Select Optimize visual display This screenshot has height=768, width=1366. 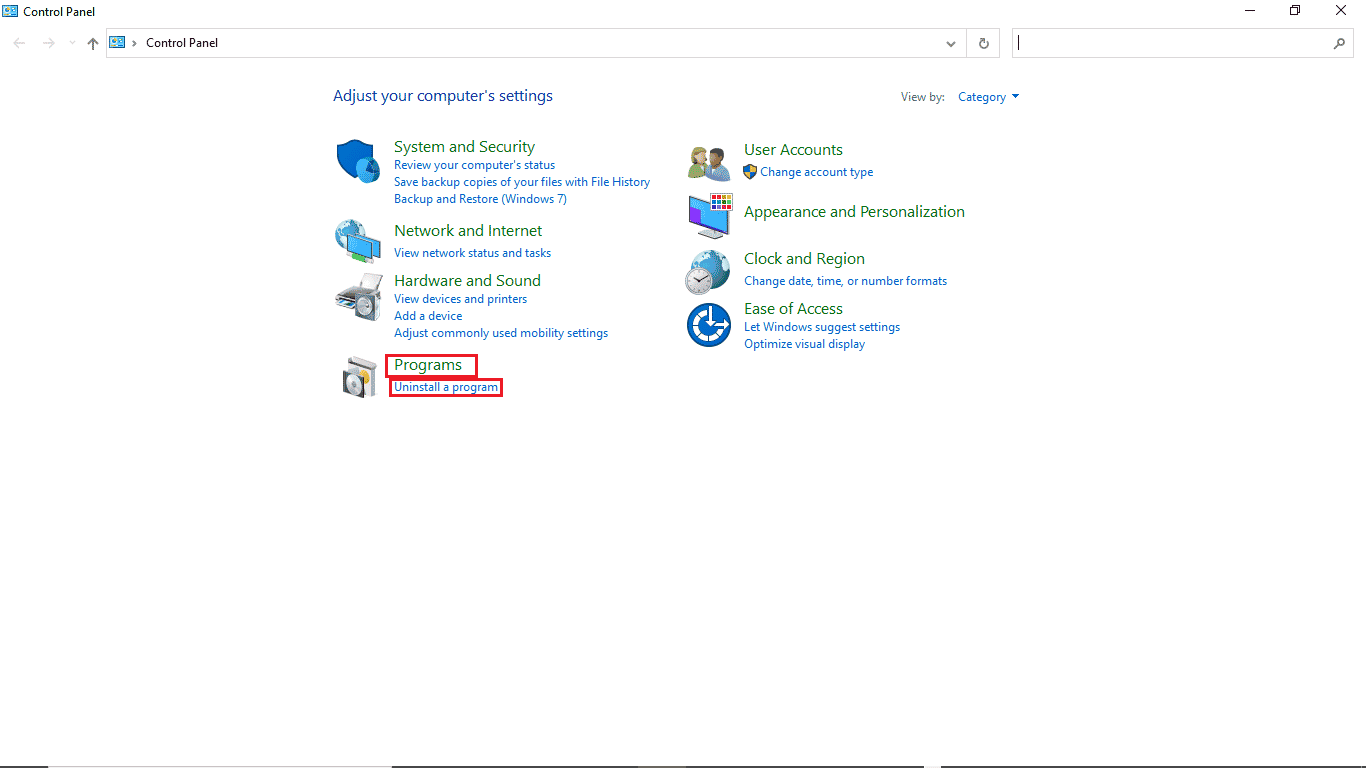(x=804, y=344)
